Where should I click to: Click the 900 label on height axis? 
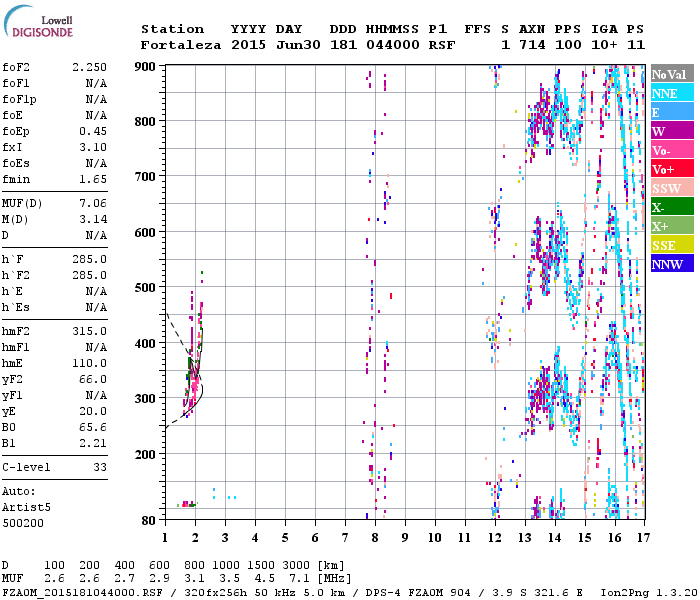coord(147,67)
